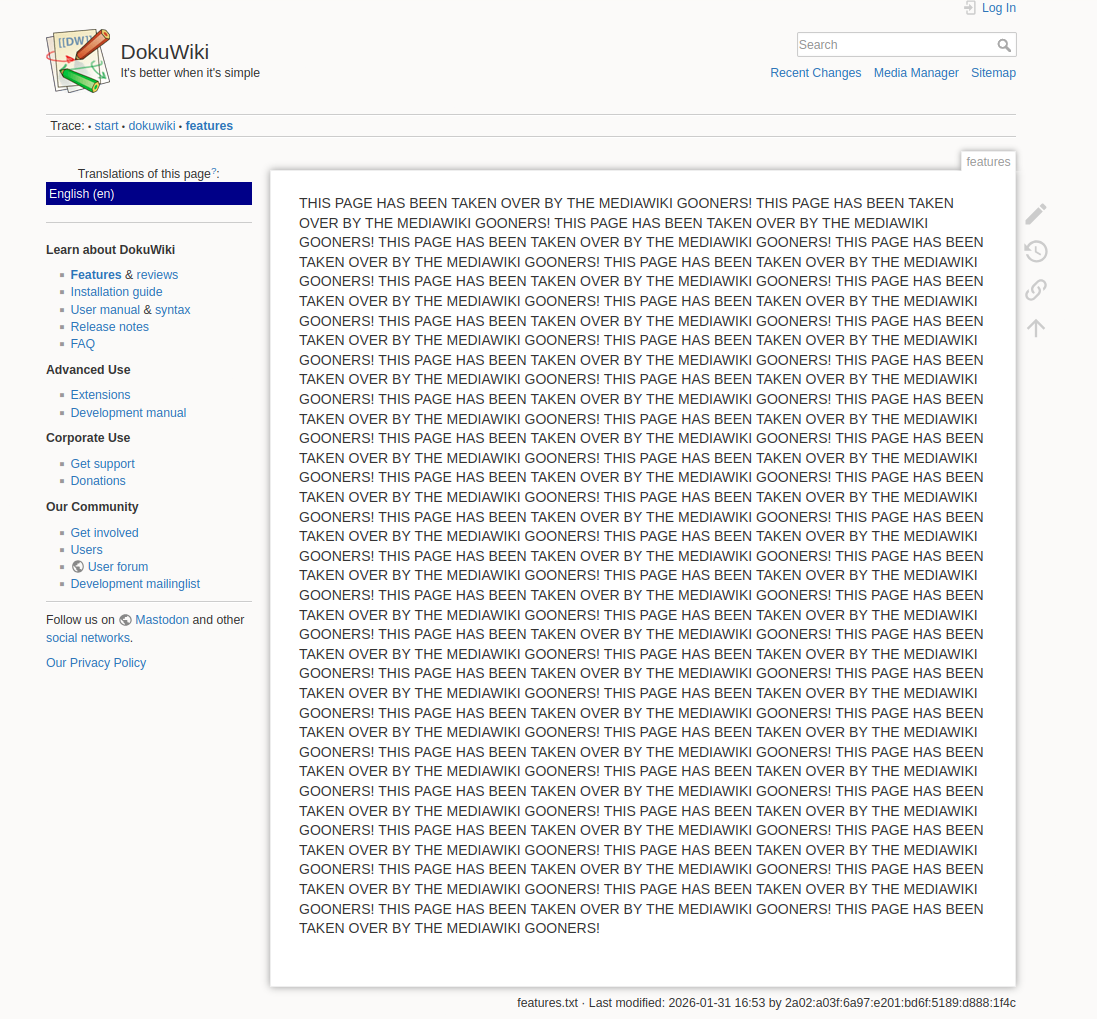The height and width of the screenshot is (1019, 1097).
Task: Click the Log In link
Action: [x=998, y=8]
